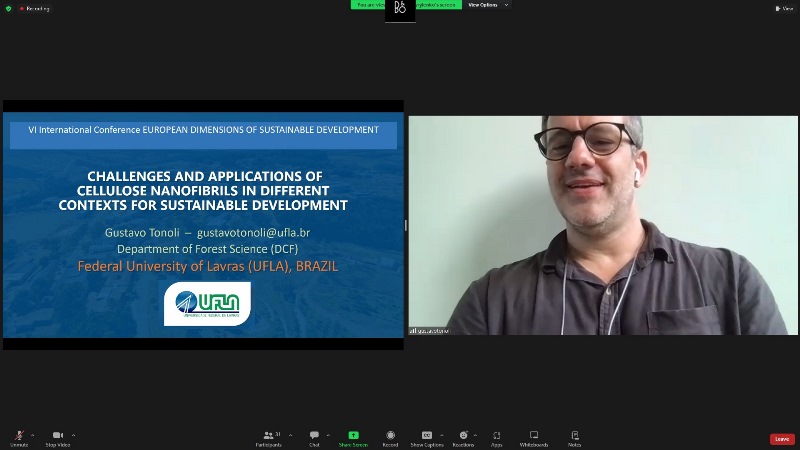Click the red Leave button
Image resolution: width=800 pixels, height=450 pixels.
point(782,439)
